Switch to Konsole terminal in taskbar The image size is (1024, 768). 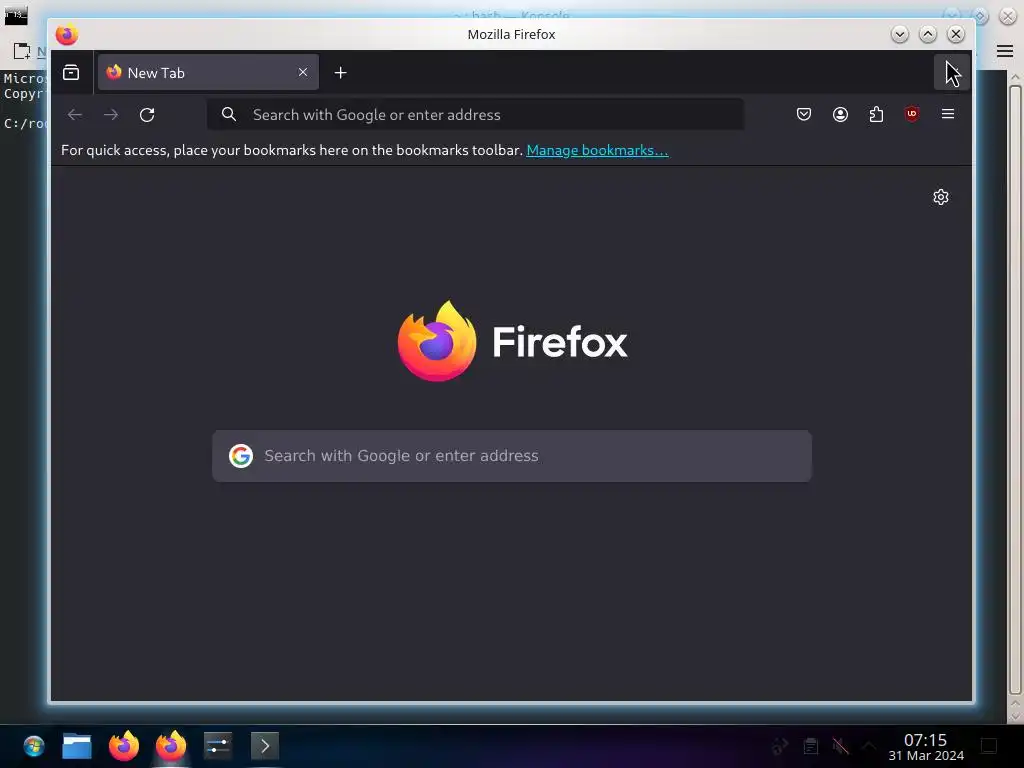pos(264,746)
